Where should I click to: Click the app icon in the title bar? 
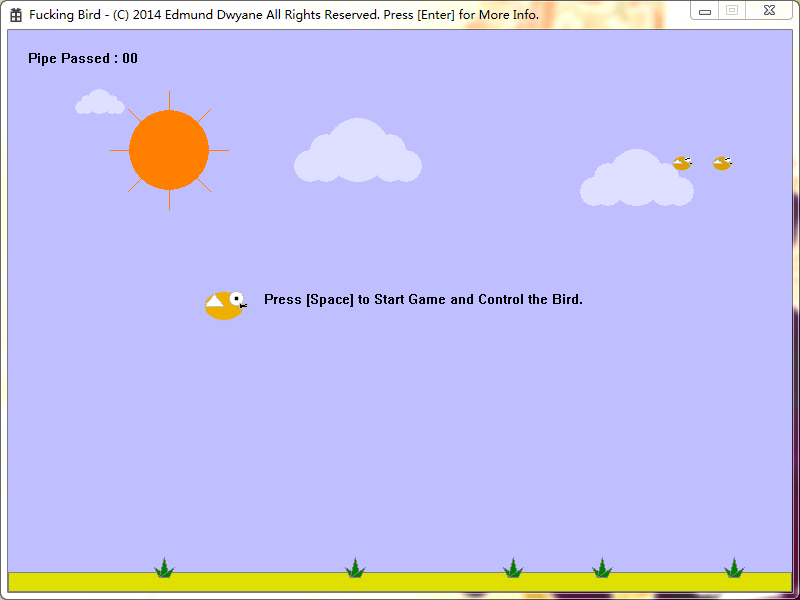[16, 15]
